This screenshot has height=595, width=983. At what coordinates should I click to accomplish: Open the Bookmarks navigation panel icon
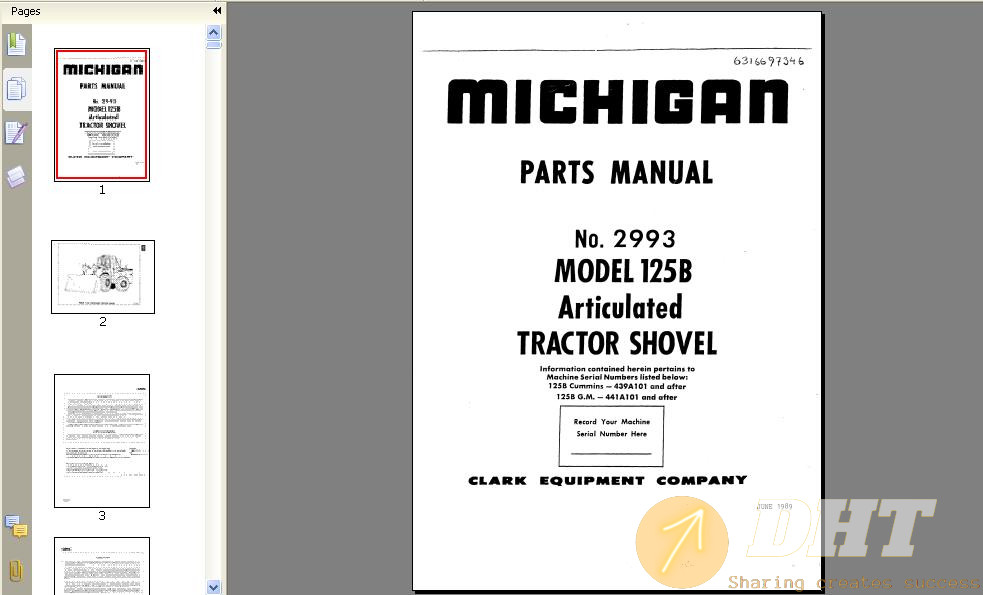coord(16,45)
